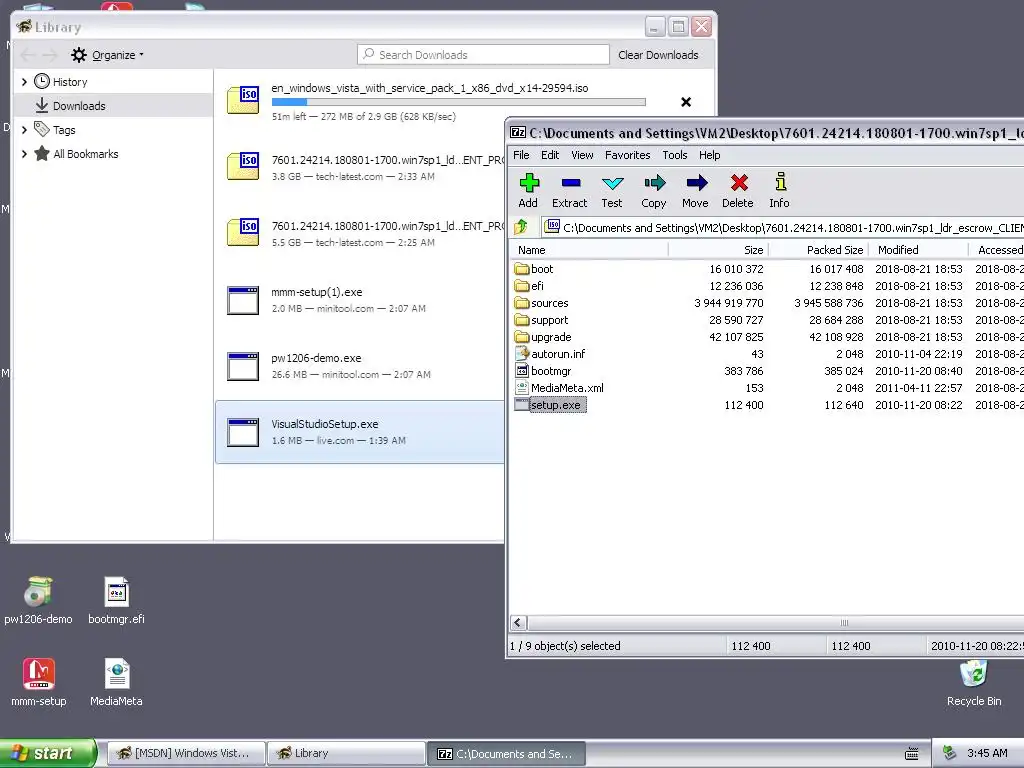Image resolution: width=1024 pixels, height=768 pixels.
Task: Sort by the Size column header
Action: pos(718,249)
